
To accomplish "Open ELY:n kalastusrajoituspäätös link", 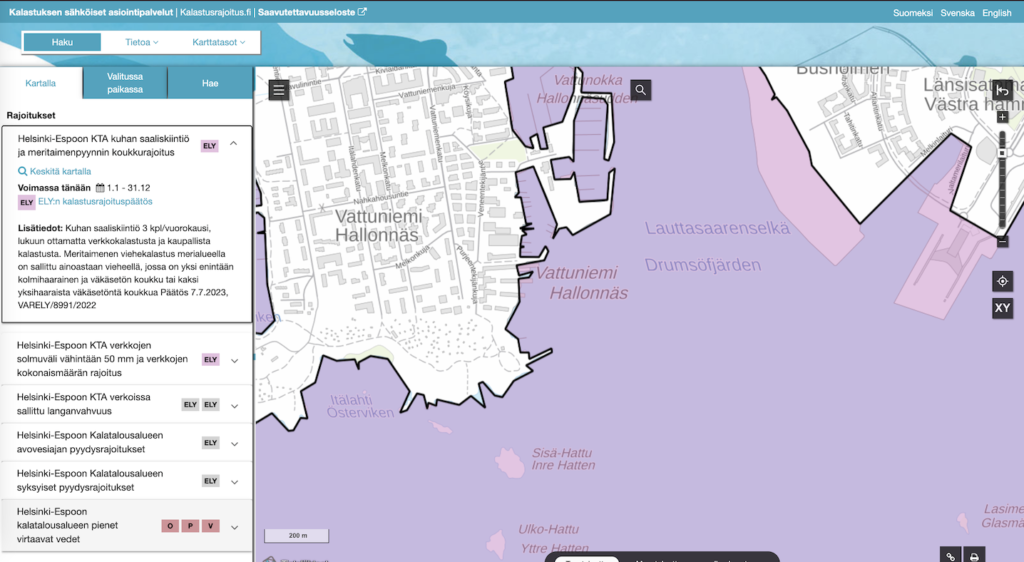I will pyautogui.click(x=95, y=201).
